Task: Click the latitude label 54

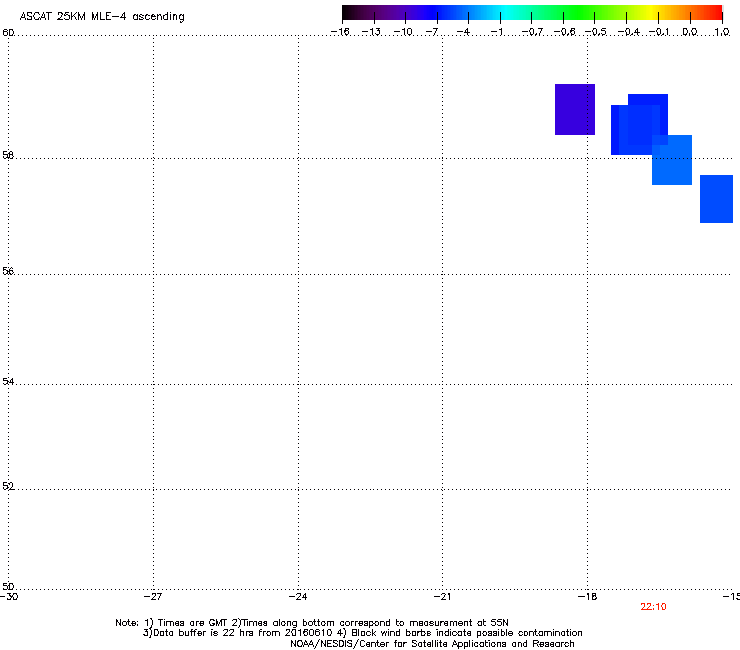Action: 8,381
